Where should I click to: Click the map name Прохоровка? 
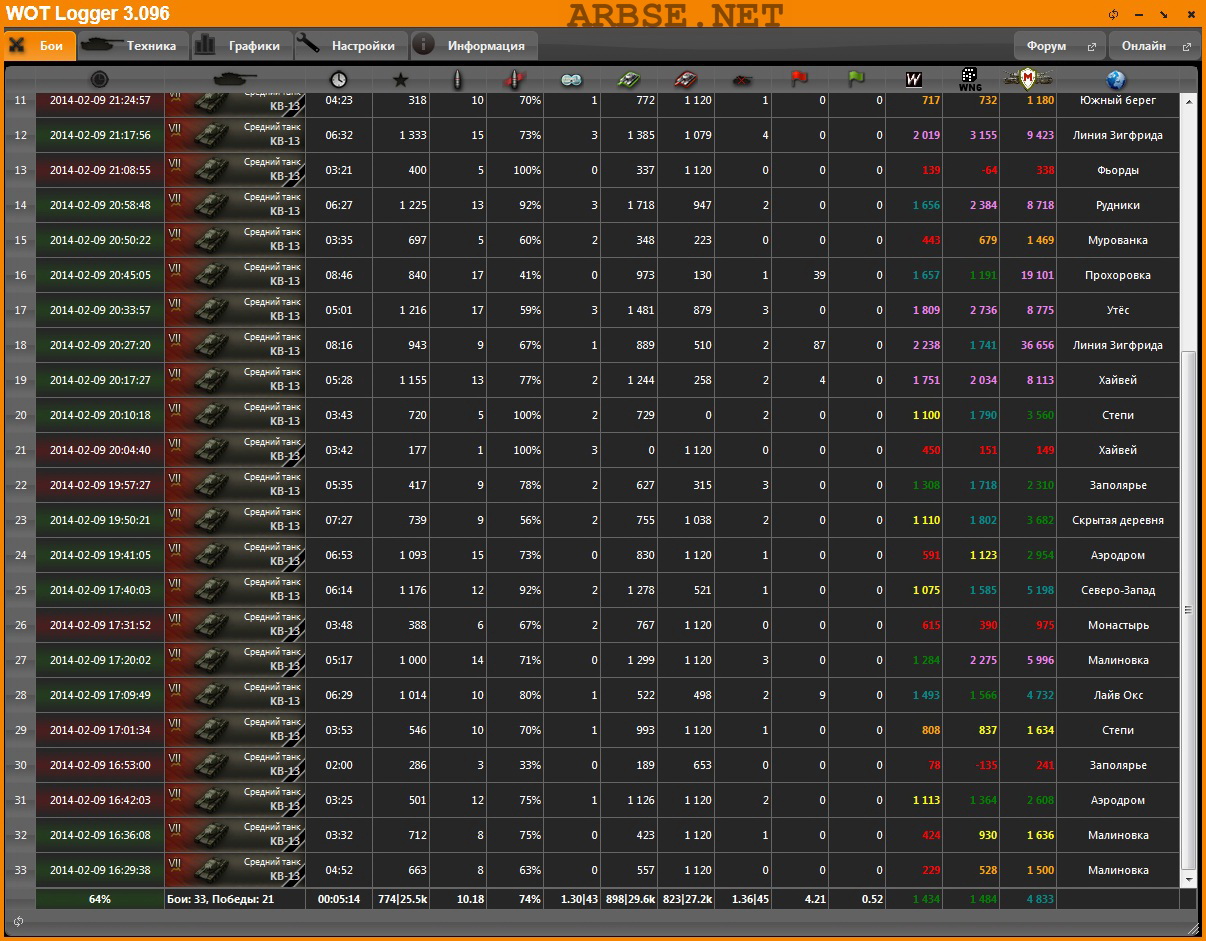pyautogui.click(x=1117, y=275)
